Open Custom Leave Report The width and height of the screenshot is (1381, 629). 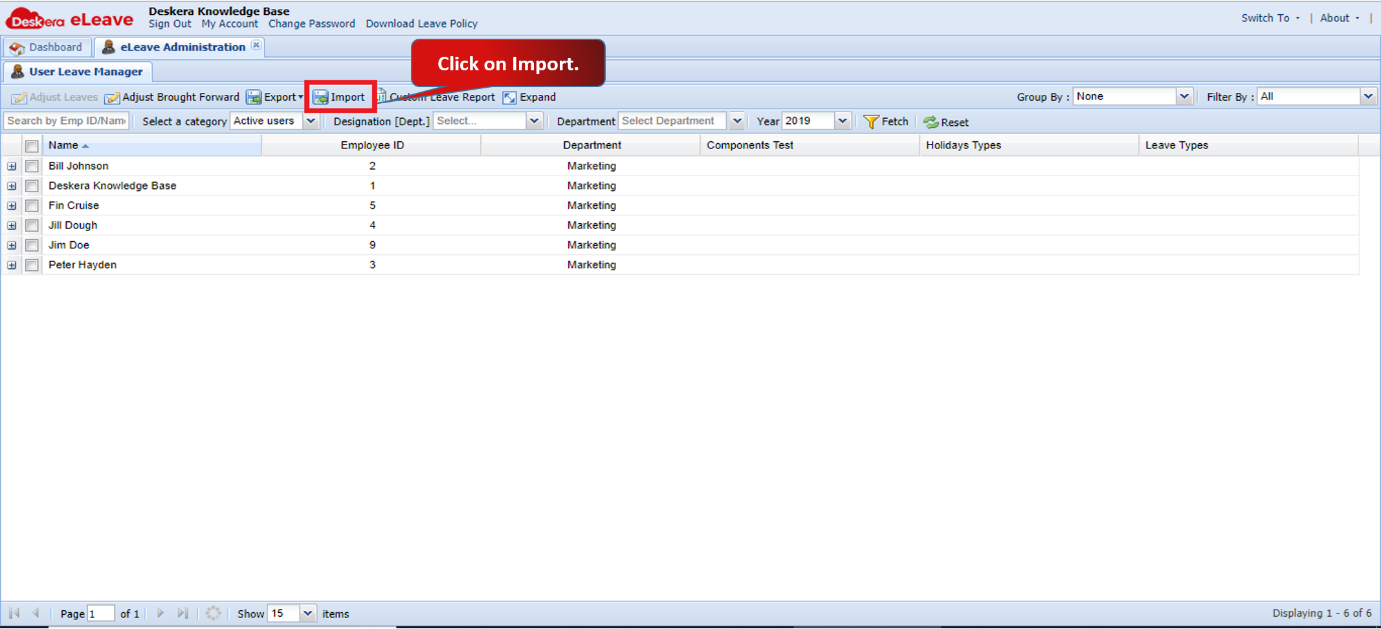click(x=436, y=97)
